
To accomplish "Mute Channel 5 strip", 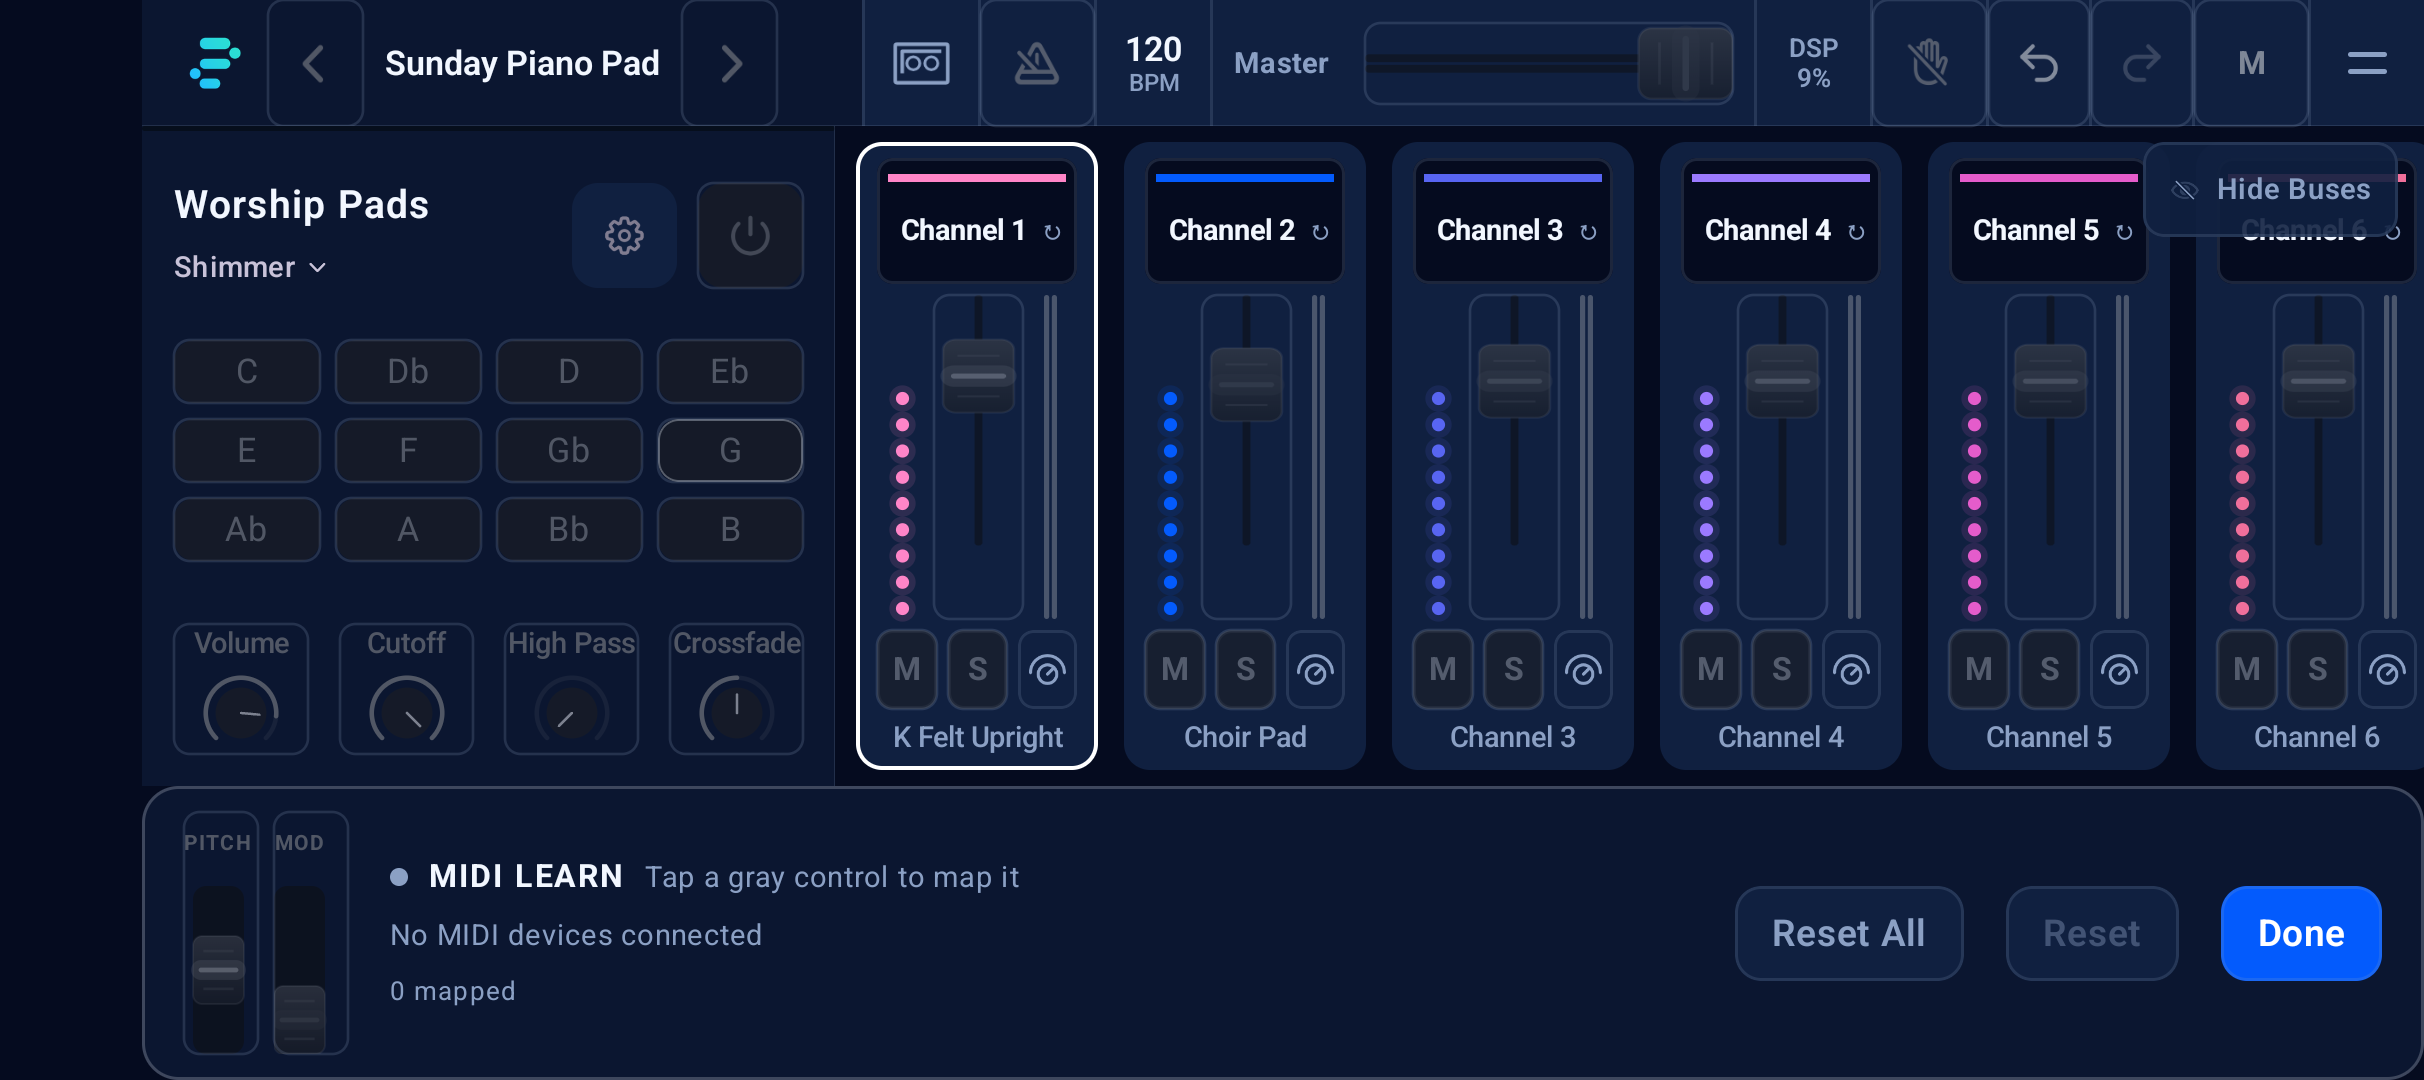I will point(1979,670).
